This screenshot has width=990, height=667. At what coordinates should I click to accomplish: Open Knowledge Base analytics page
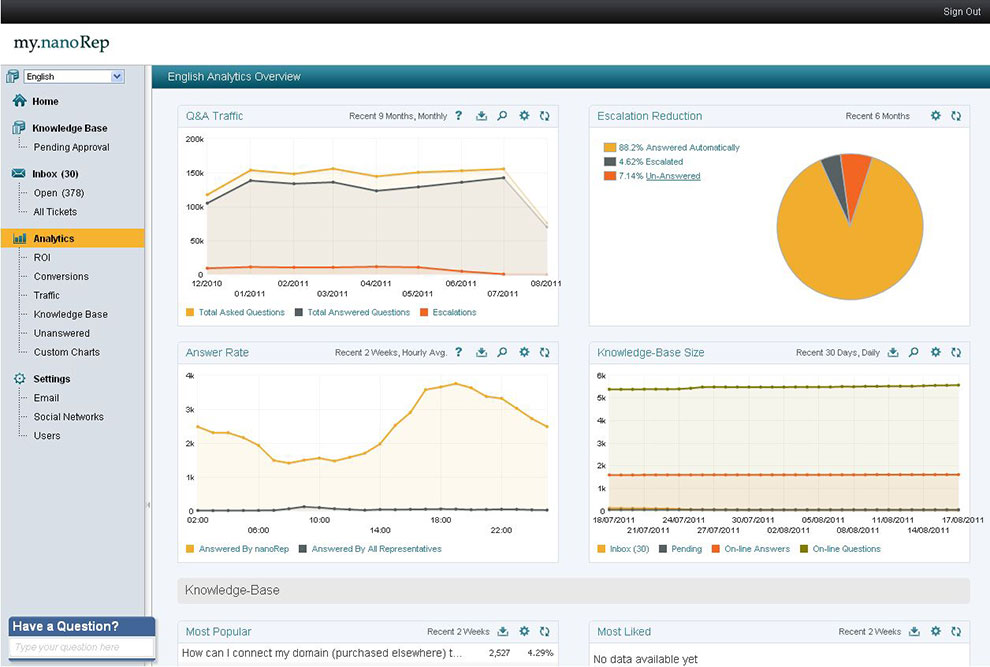pyautogui.click(x=71, y=314)
